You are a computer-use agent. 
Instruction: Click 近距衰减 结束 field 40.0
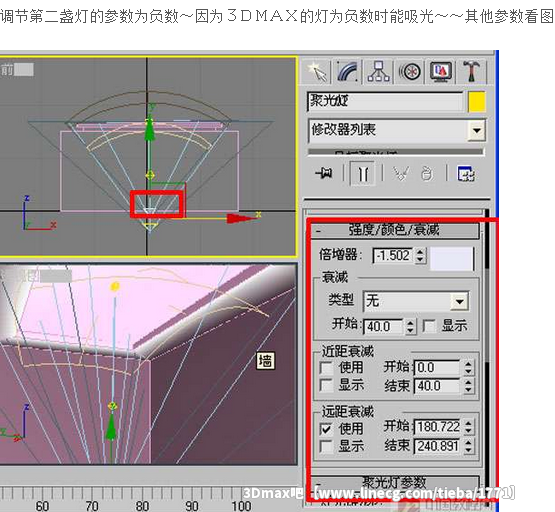437,386
